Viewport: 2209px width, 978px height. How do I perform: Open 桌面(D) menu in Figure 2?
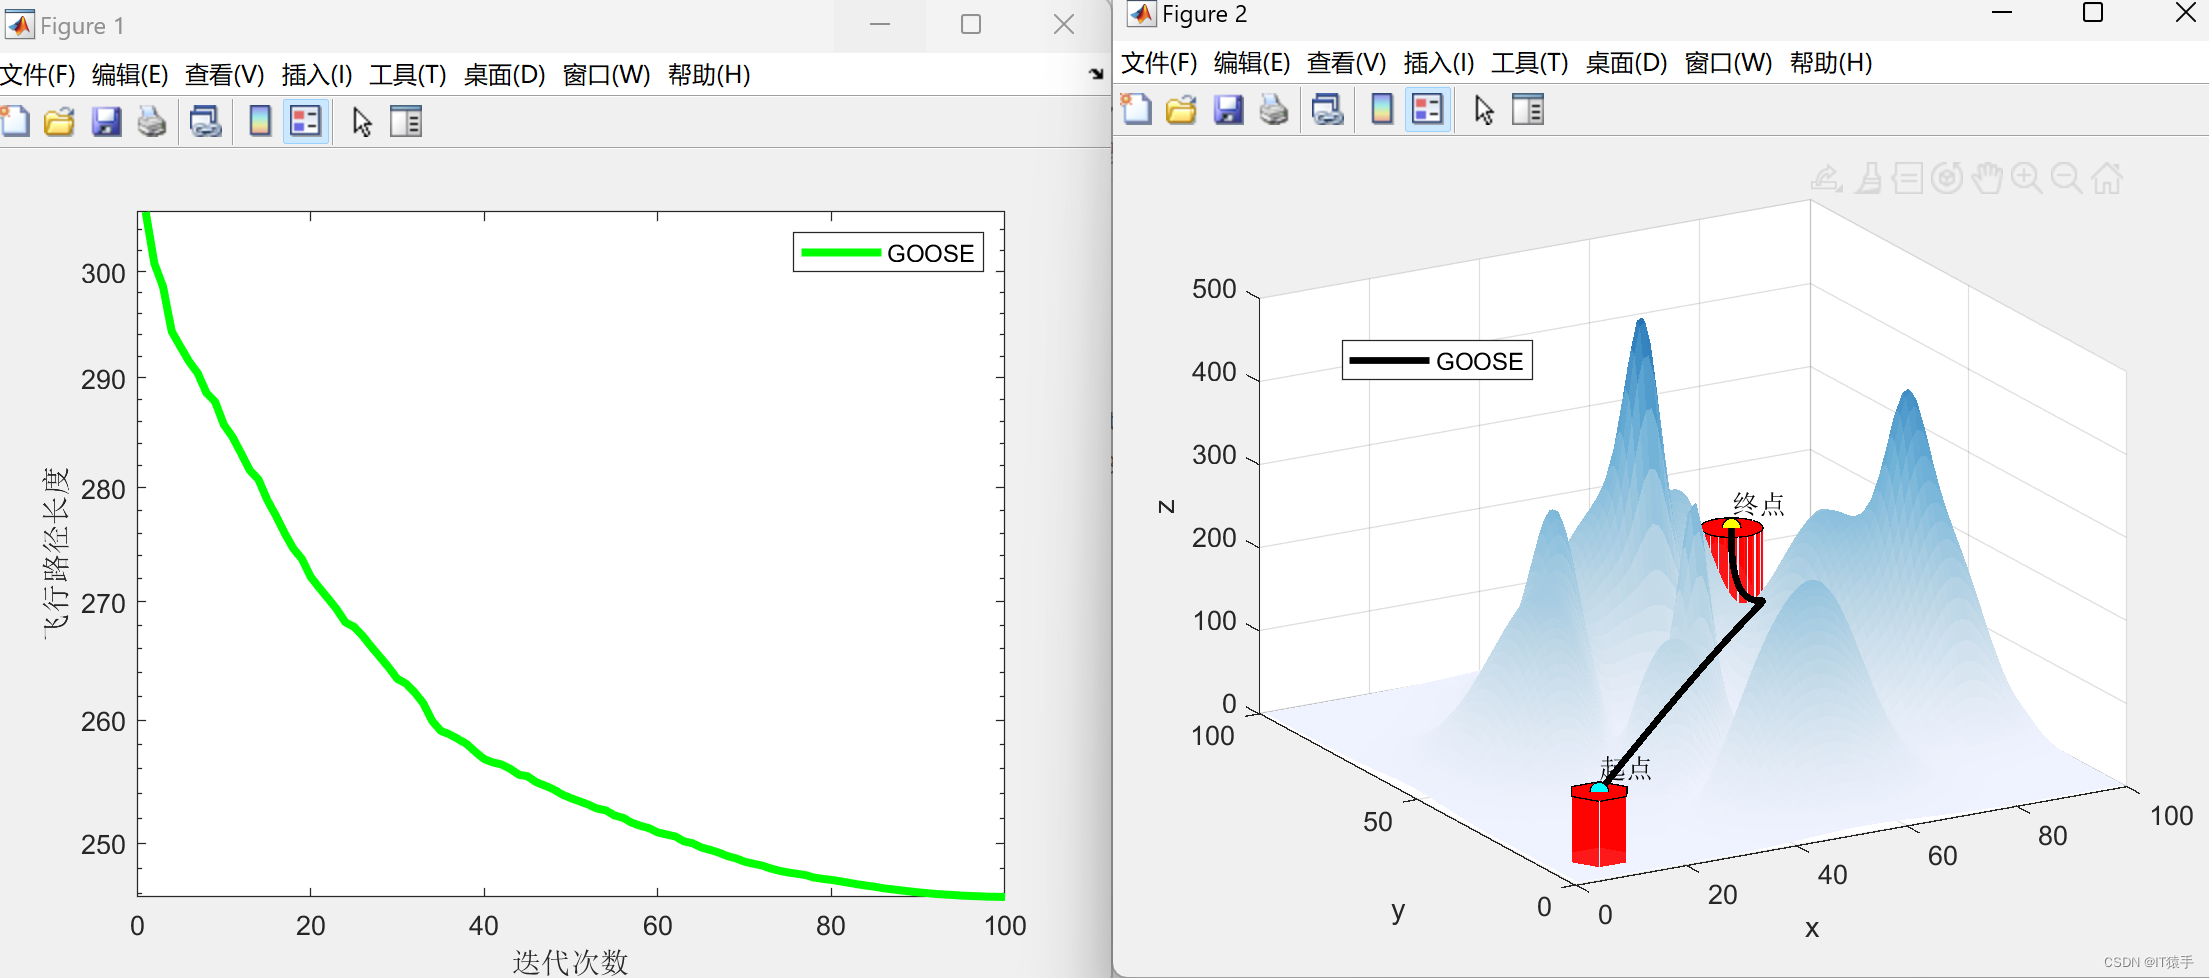pyautogui.click(x=1626, y=63)
